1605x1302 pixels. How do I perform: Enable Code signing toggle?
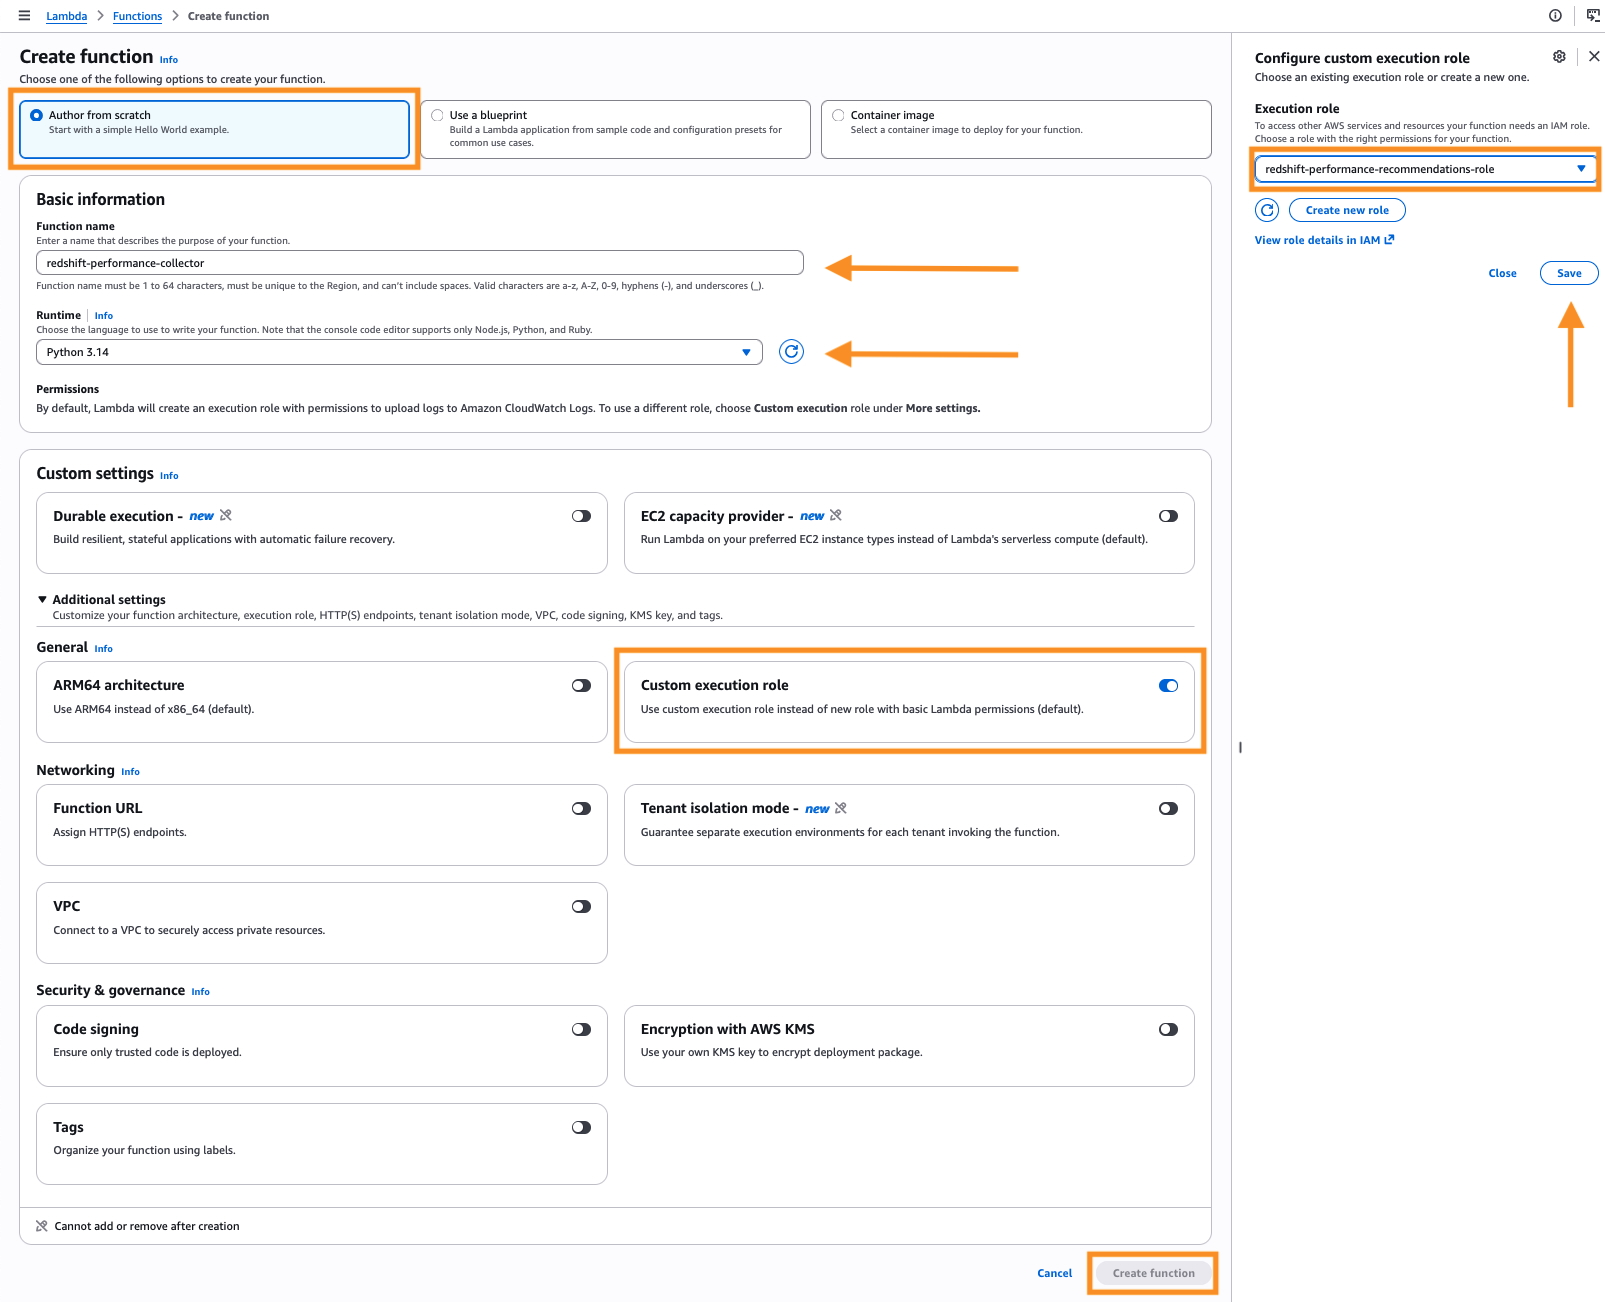pyautogui.click(x=581, y=1030)
